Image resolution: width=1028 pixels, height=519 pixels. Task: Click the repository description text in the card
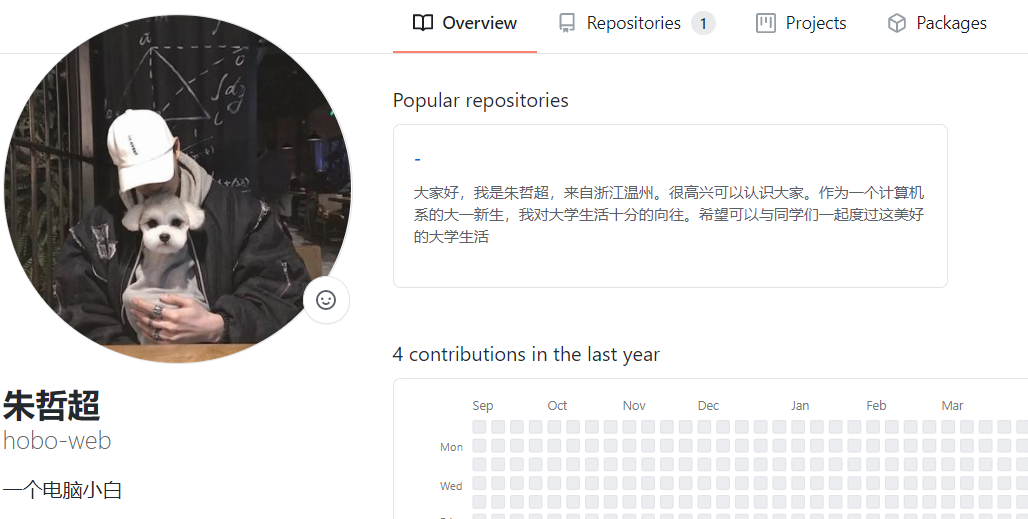(669, 214)
